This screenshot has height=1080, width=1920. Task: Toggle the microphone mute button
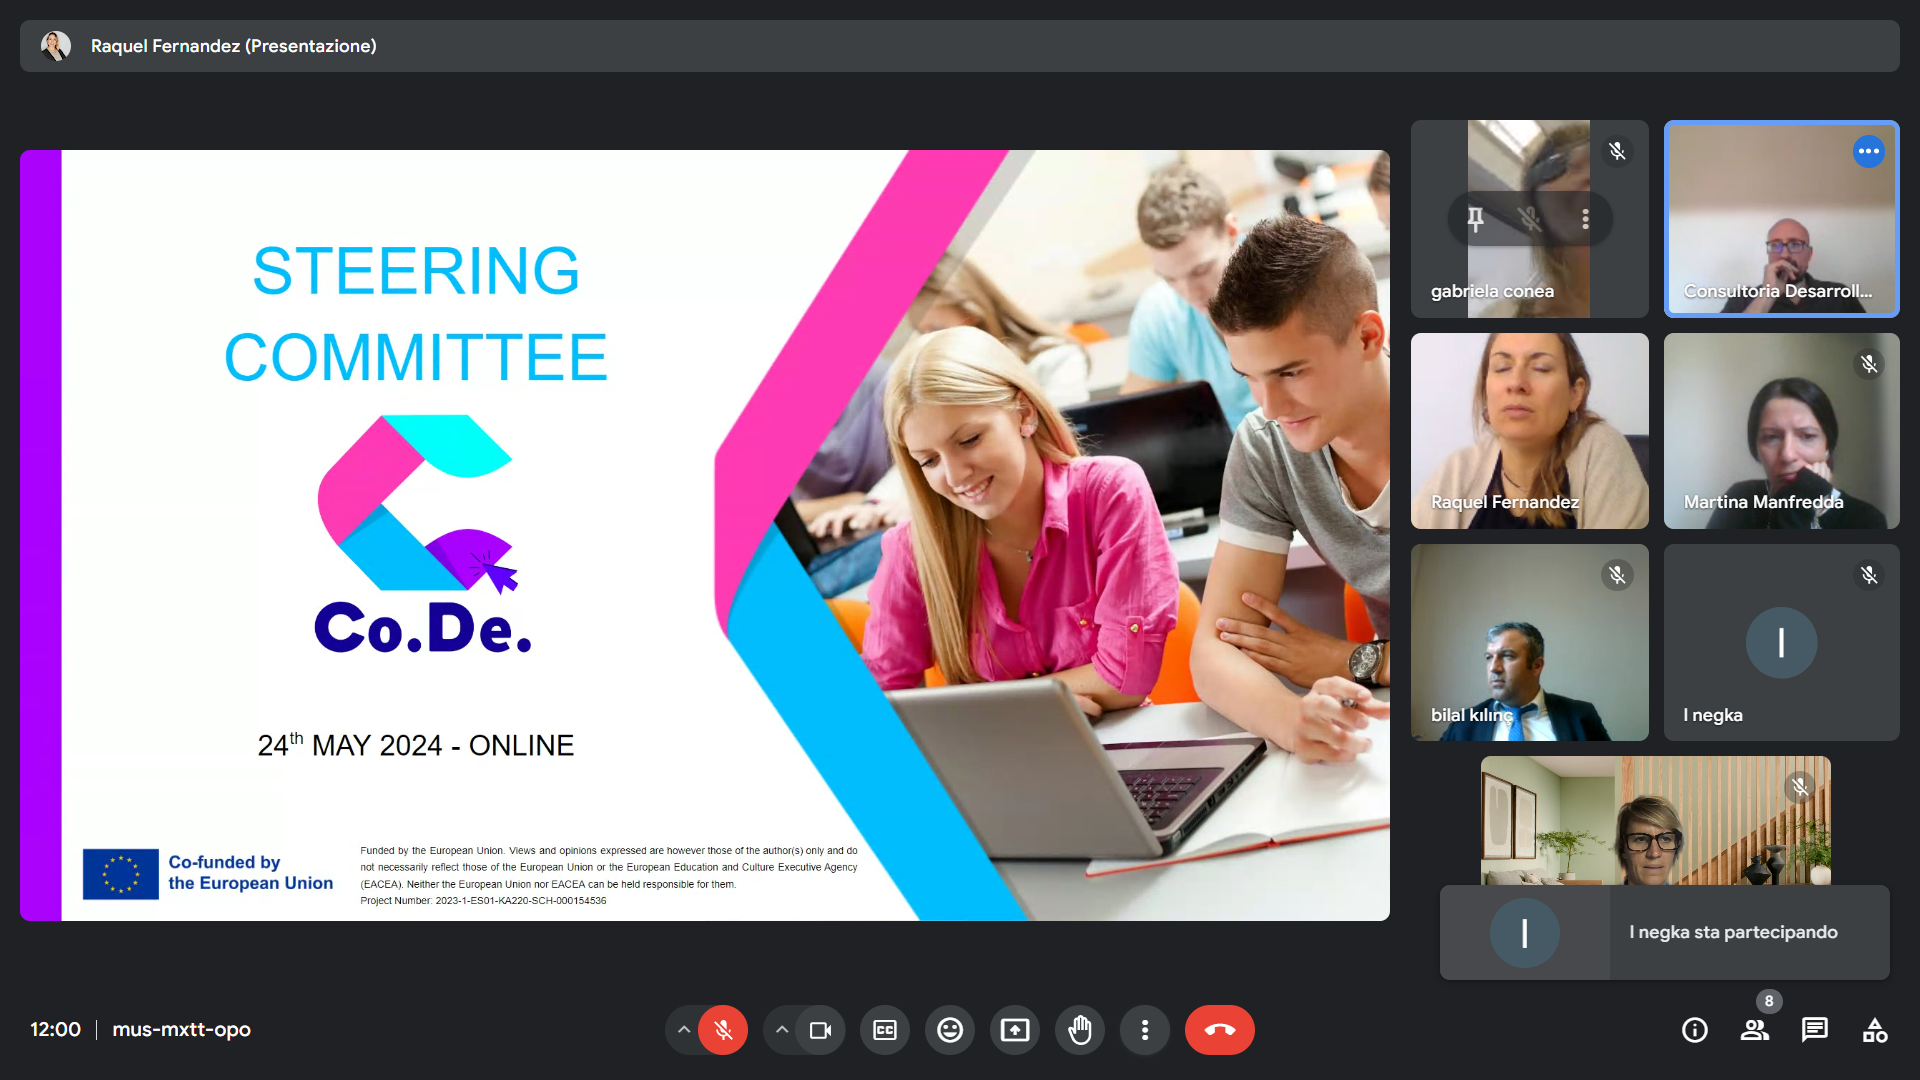tap(723, 1030)
